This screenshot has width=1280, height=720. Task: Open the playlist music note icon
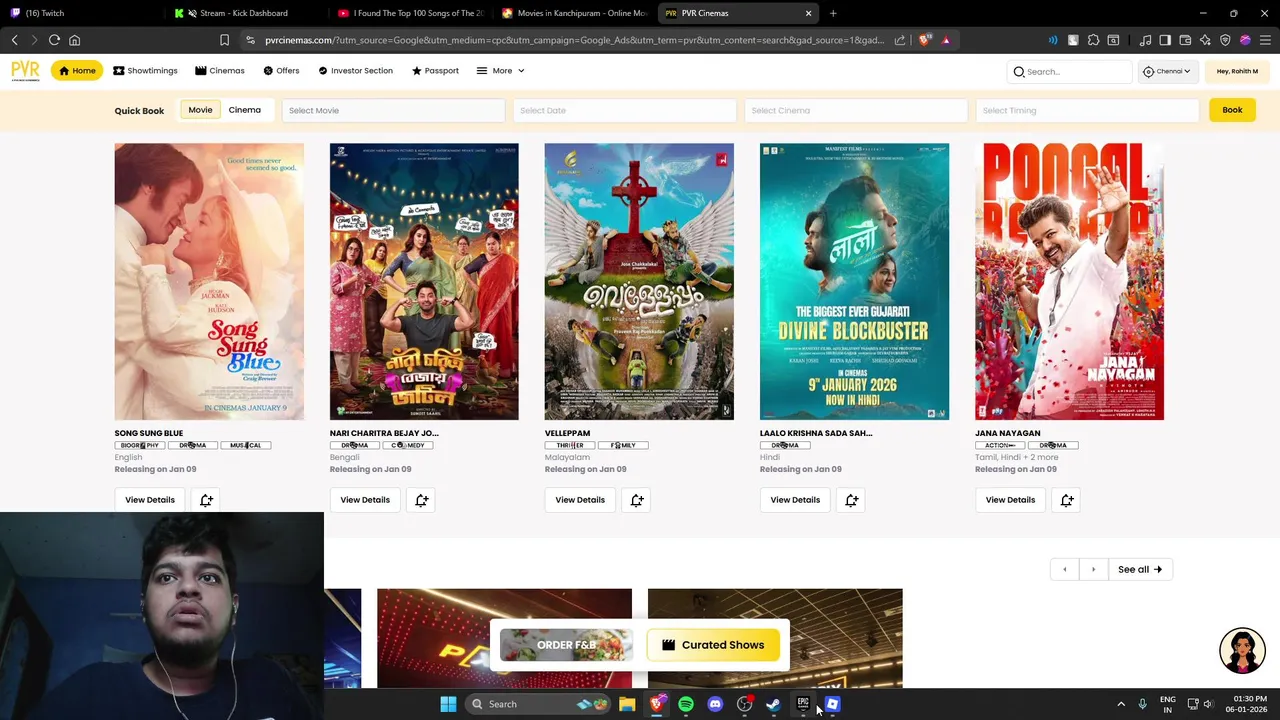(1146, 40)
